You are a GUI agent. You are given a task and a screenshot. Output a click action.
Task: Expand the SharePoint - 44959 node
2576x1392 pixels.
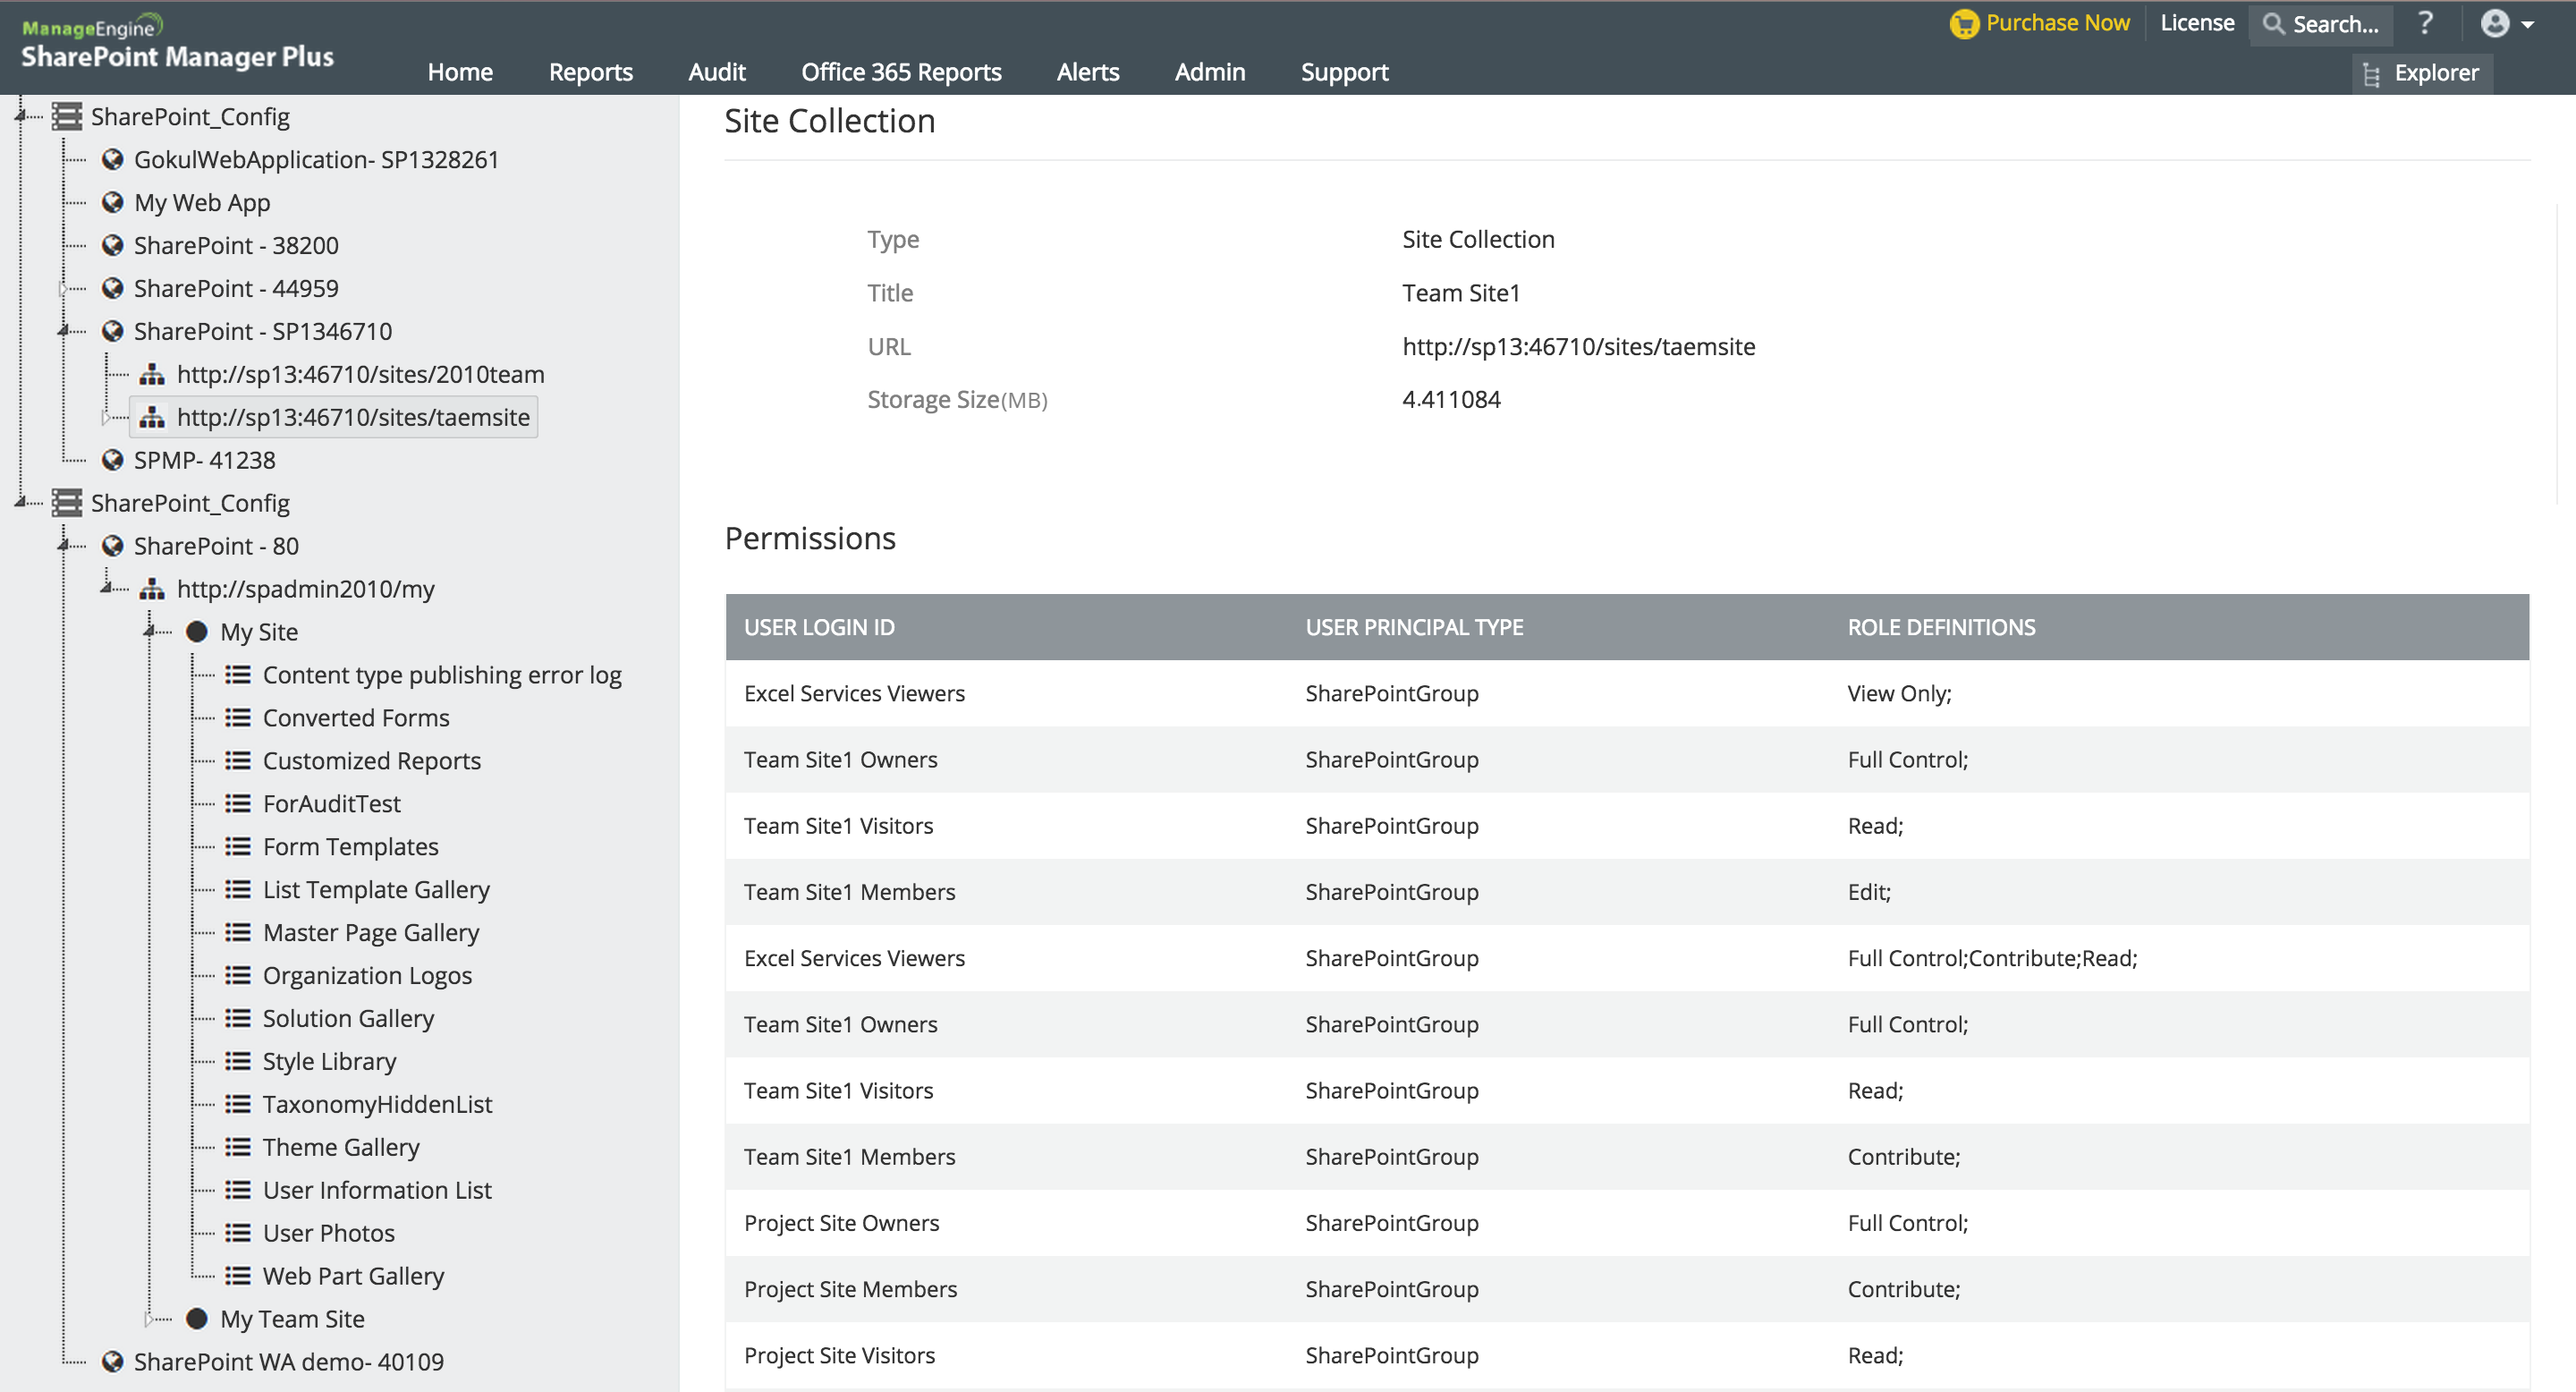click(x=62, y=289)
